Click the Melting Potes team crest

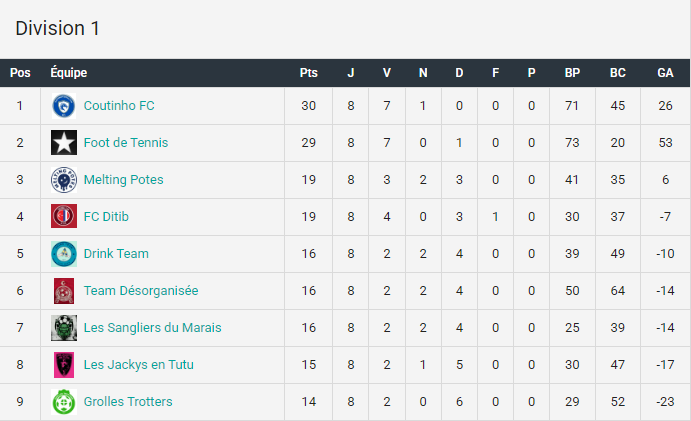[x=64, y=180]
